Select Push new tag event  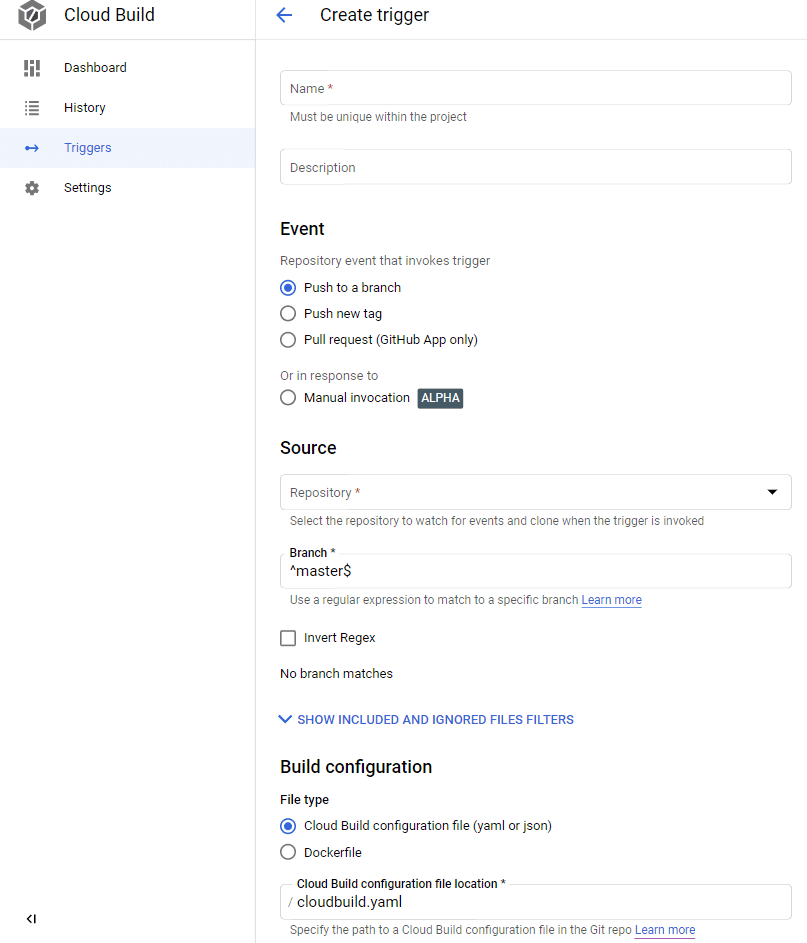[x=288, y=314]
